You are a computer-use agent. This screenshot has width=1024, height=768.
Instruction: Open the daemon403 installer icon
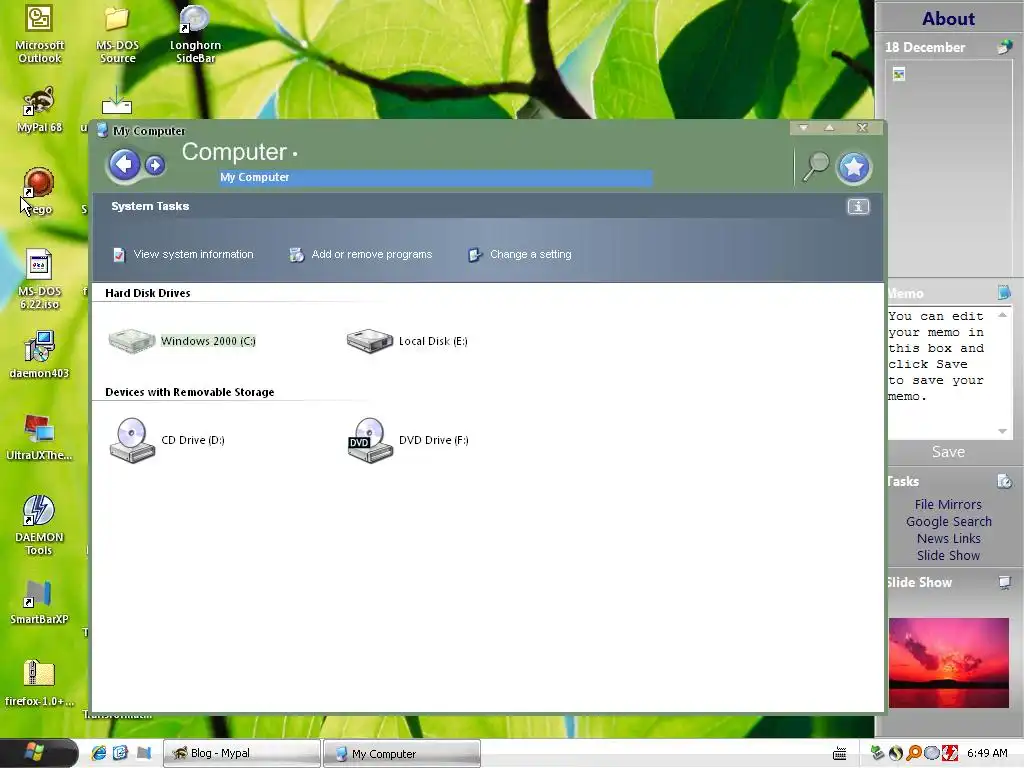39,355
